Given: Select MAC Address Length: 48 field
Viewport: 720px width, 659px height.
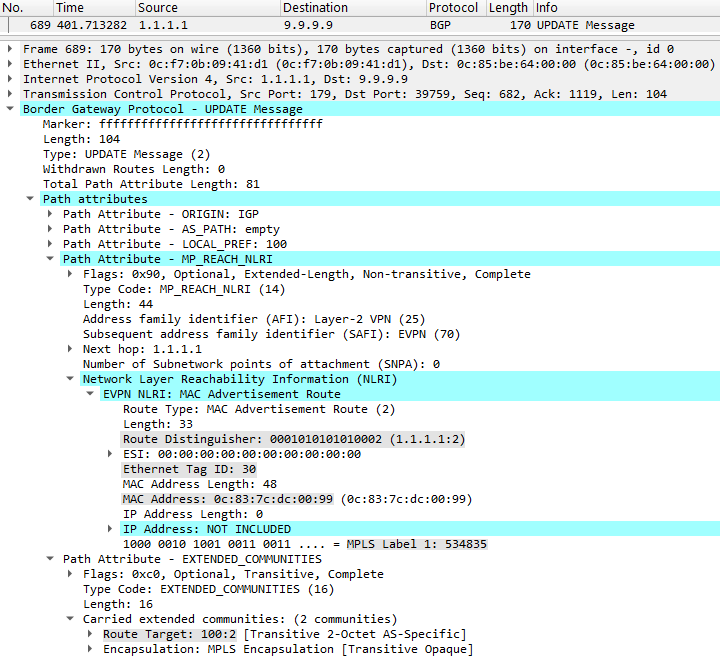Looking at the screenshot, I should click(200, 484).
